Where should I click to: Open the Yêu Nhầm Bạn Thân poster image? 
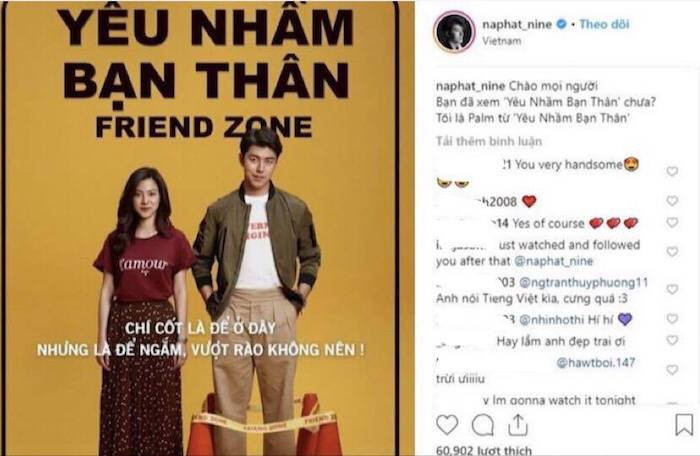[206, 228]
